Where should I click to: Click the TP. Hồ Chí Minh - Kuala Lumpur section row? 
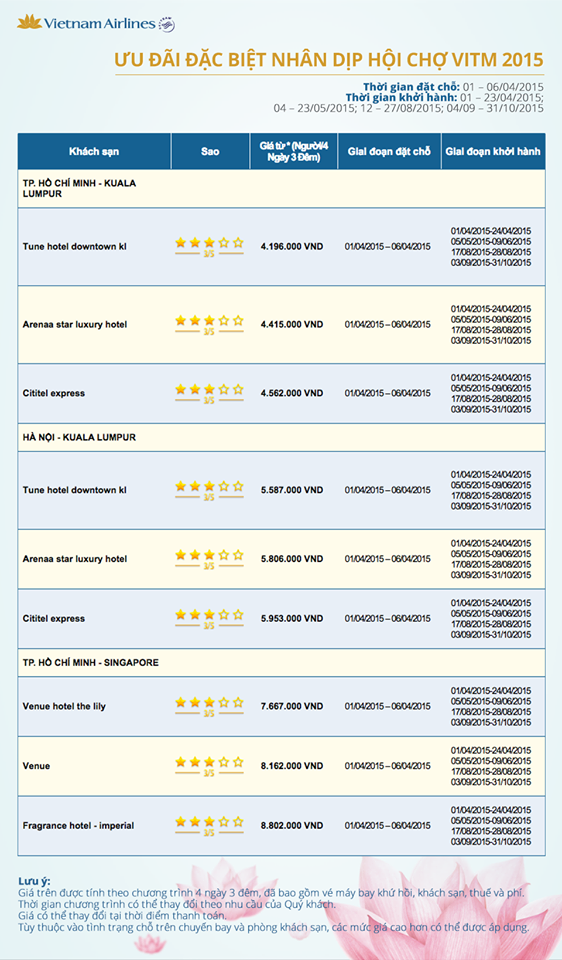[x=282, y=189]
